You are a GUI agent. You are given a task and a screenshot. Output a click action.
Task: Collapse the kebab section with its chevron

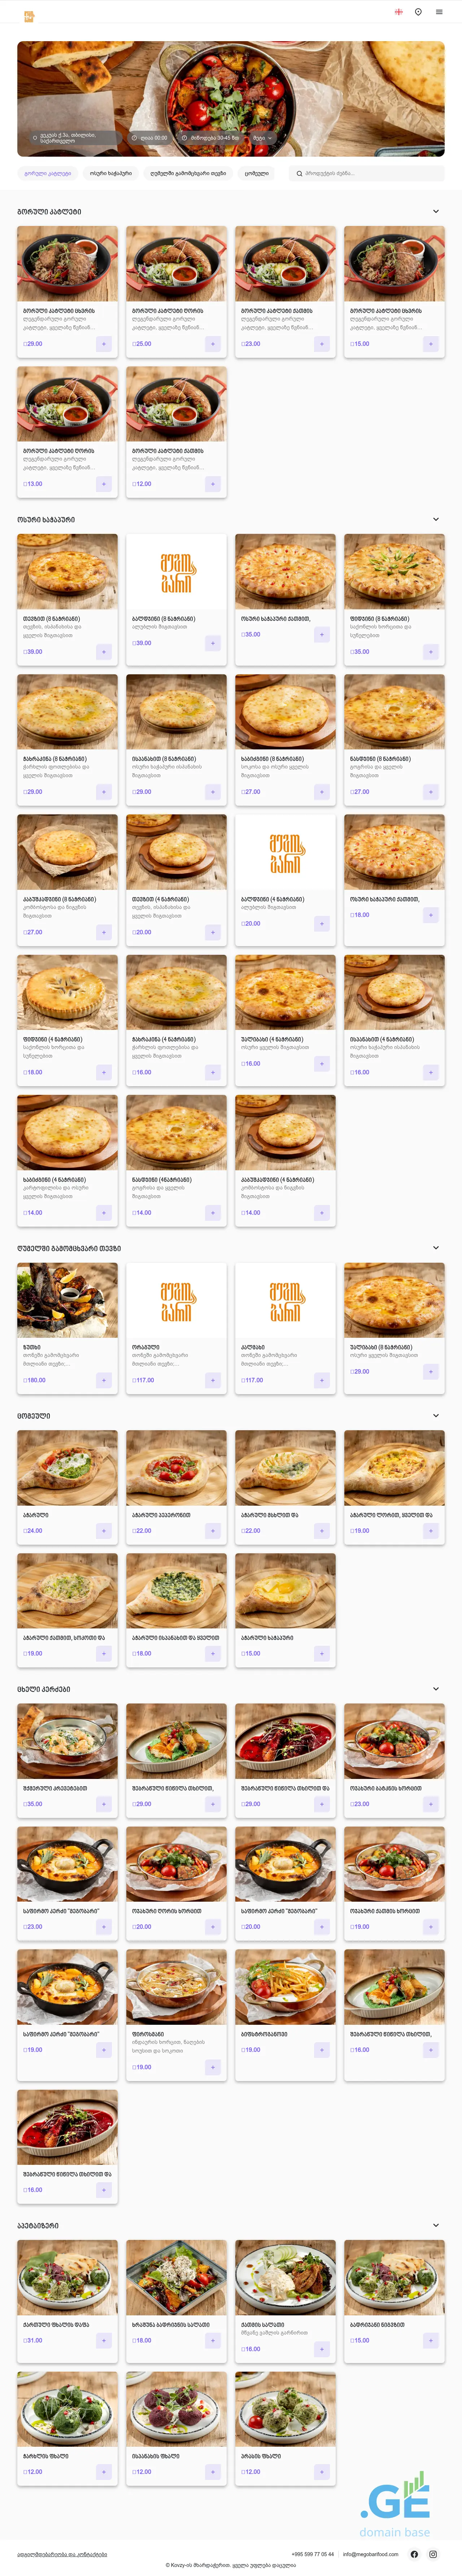point(435,212)
